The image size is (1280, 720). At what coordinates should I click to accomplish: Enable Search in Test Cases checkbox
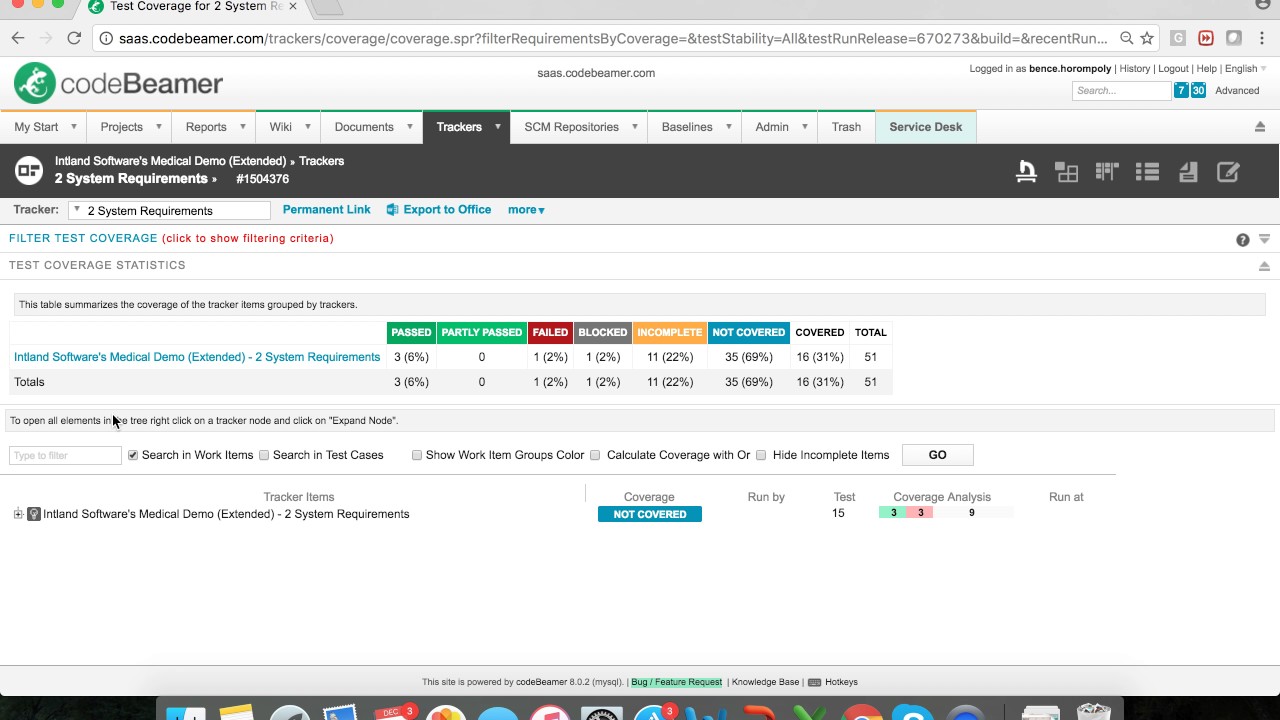pos(264,455)
